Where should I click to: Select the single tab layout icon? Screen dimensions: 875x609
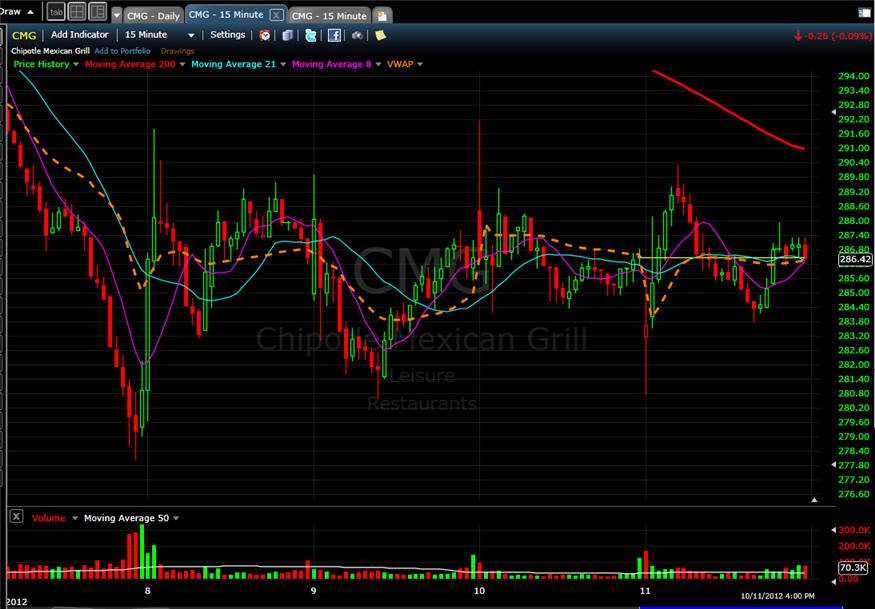(56, 12)
